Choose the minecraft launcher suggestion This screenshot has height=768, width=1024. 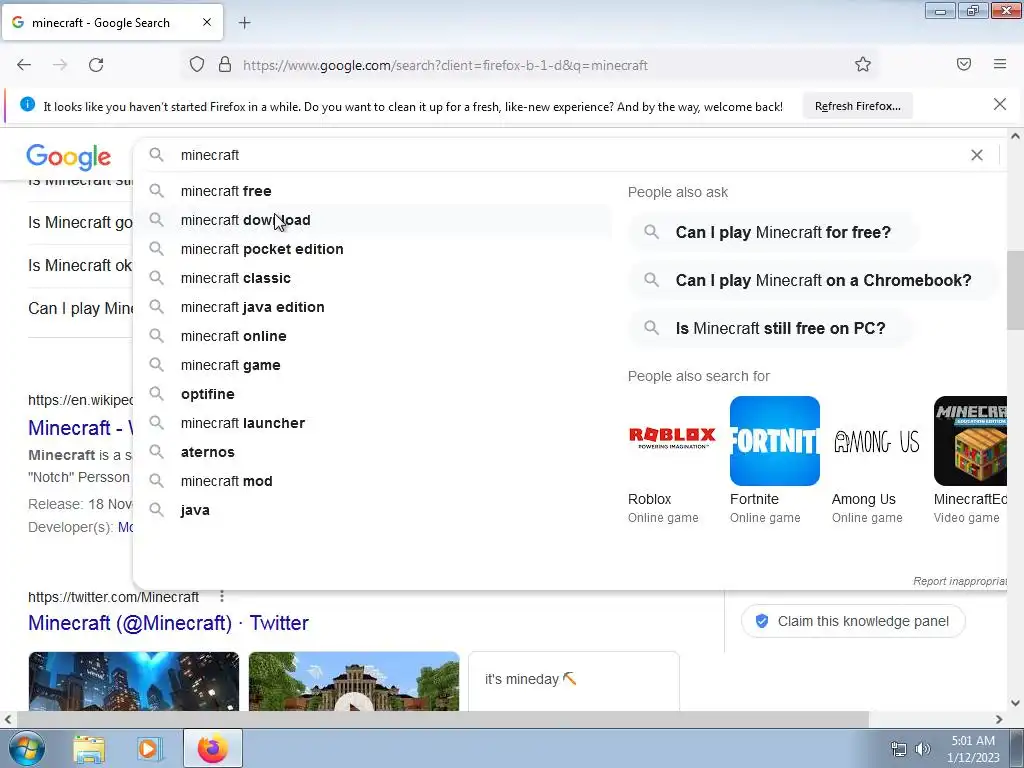point(372,423)
